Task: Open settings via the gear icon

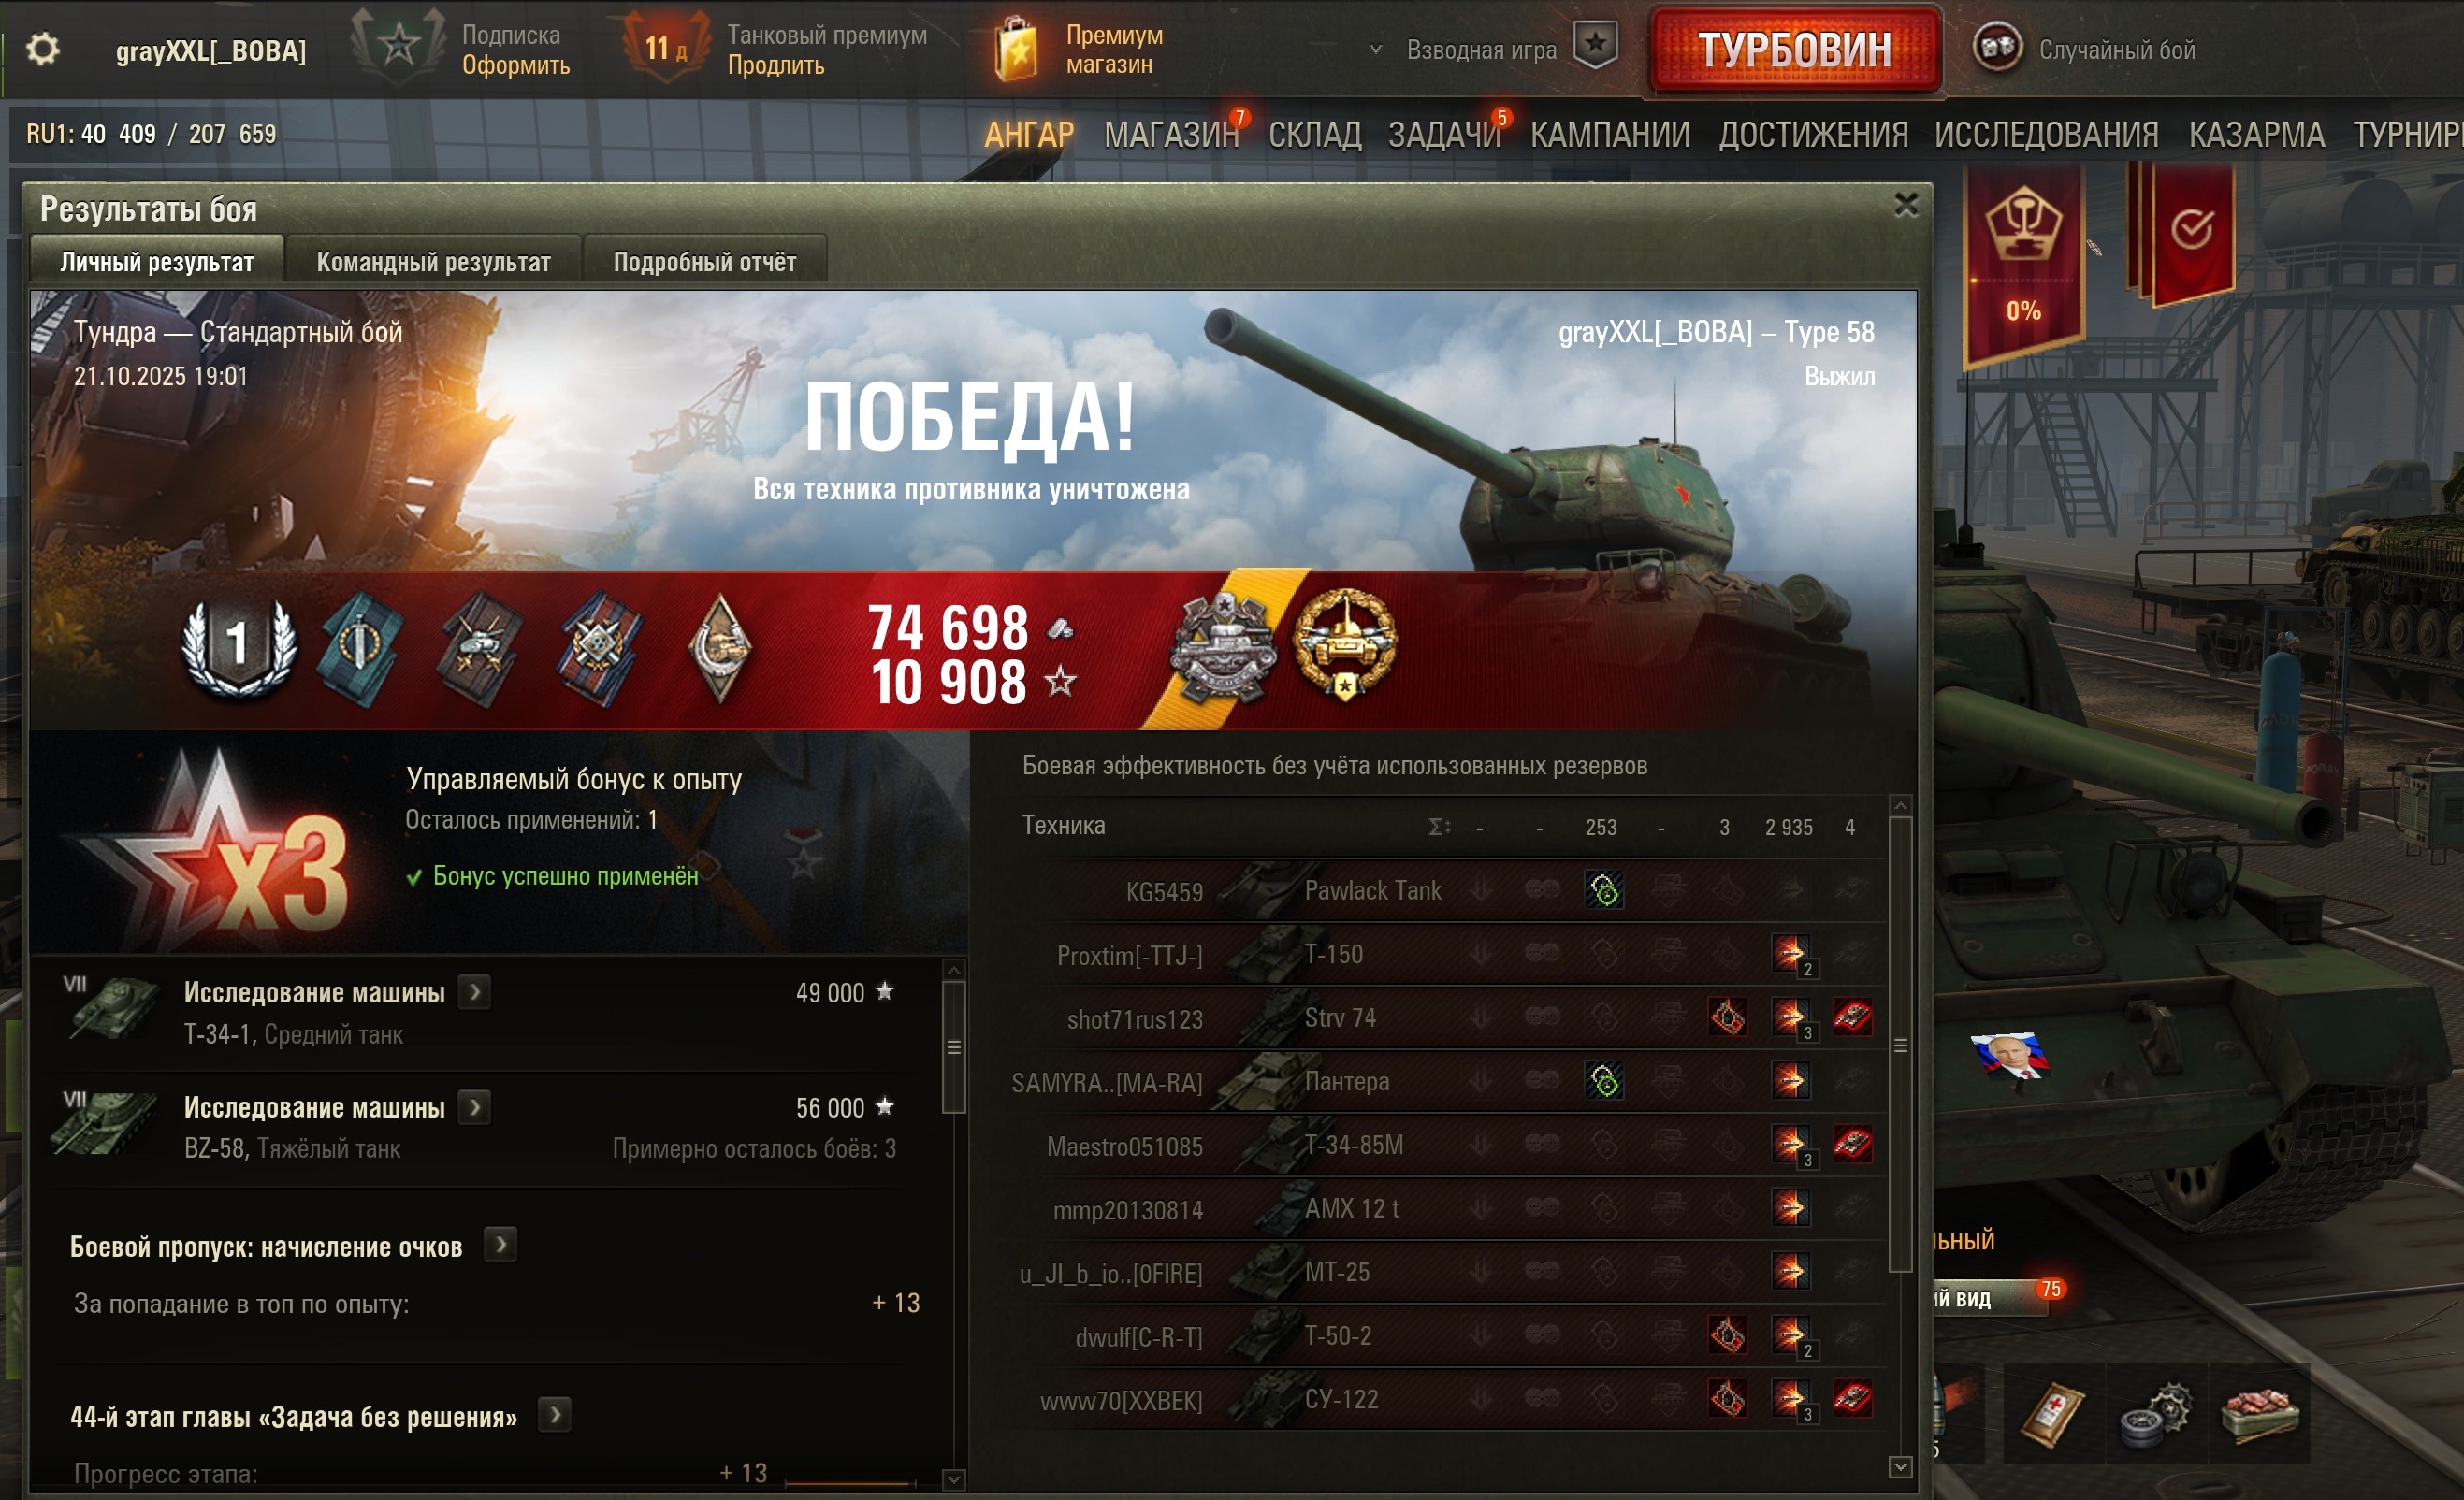Action: [42, 49]
